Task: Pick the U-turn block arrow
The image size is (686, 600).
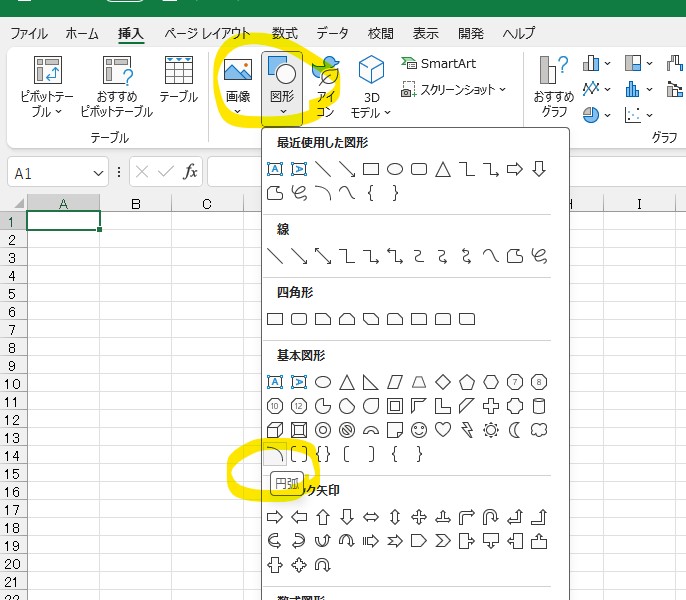Action: pos(490,517)
